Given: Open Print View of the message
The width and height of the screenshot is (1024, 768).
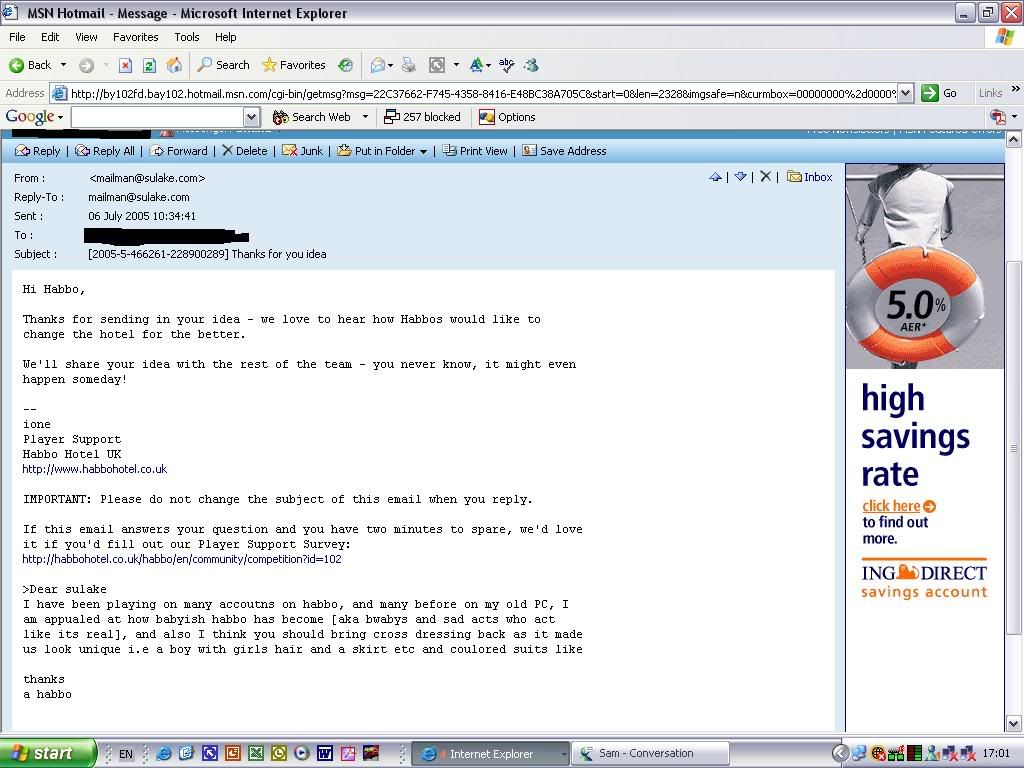Looking at the screenshot, I should [475, 151].
